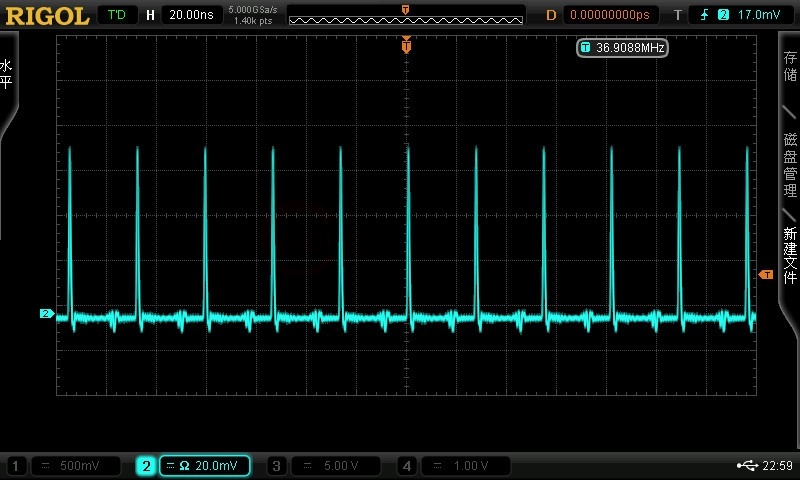The height and width of the screenshot is (480, 800).
Task: Select the 20.00ns horizontal timebase value
Action: tap(191, 15)
